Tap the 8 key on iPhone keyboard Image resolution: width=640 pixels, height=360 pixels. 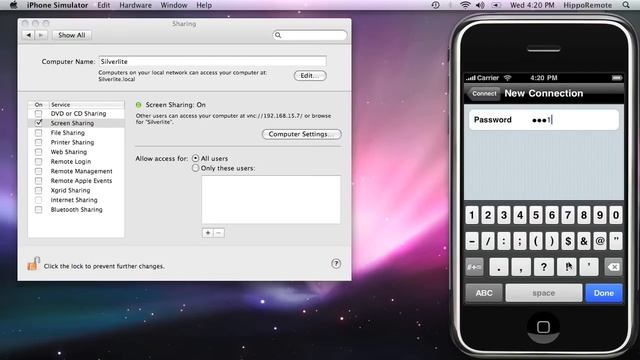point(584,215)
